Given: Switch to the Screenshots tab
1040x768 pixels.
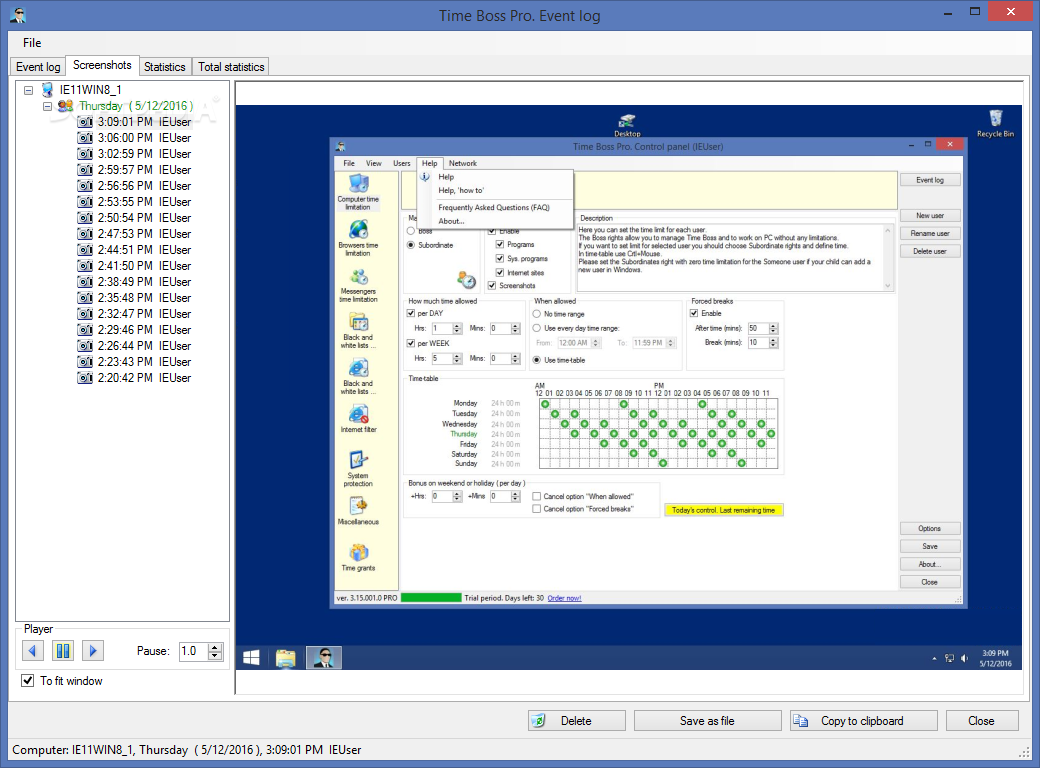Looking at the screenshot, I should (102, 65).
